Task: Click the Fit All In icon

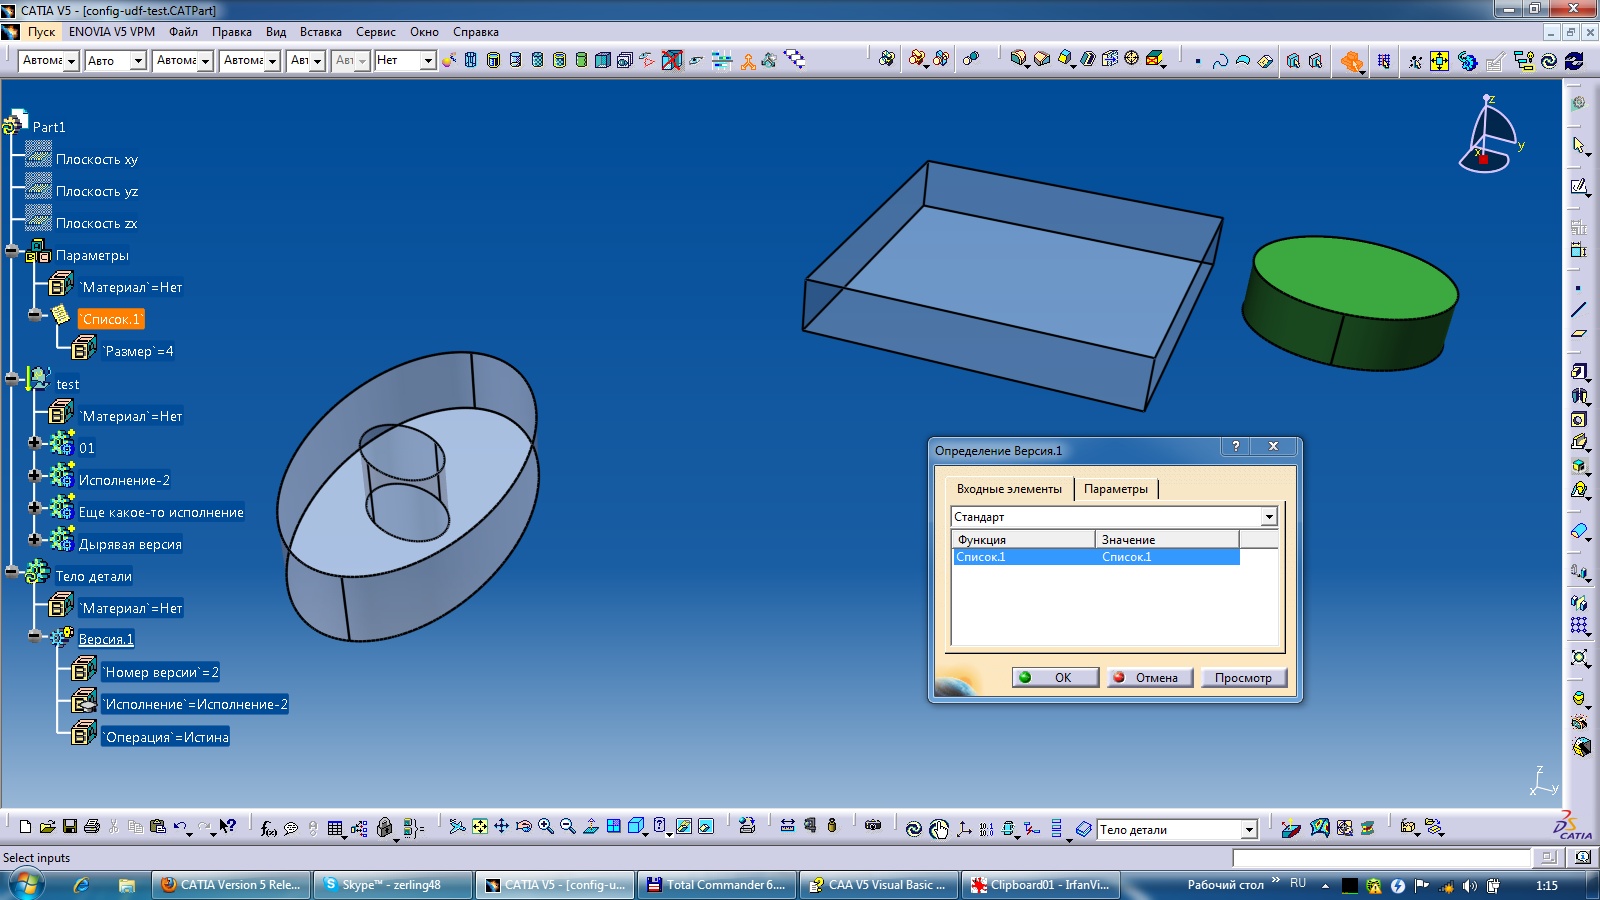Action: pyautogui.click(x=480, y=826)
